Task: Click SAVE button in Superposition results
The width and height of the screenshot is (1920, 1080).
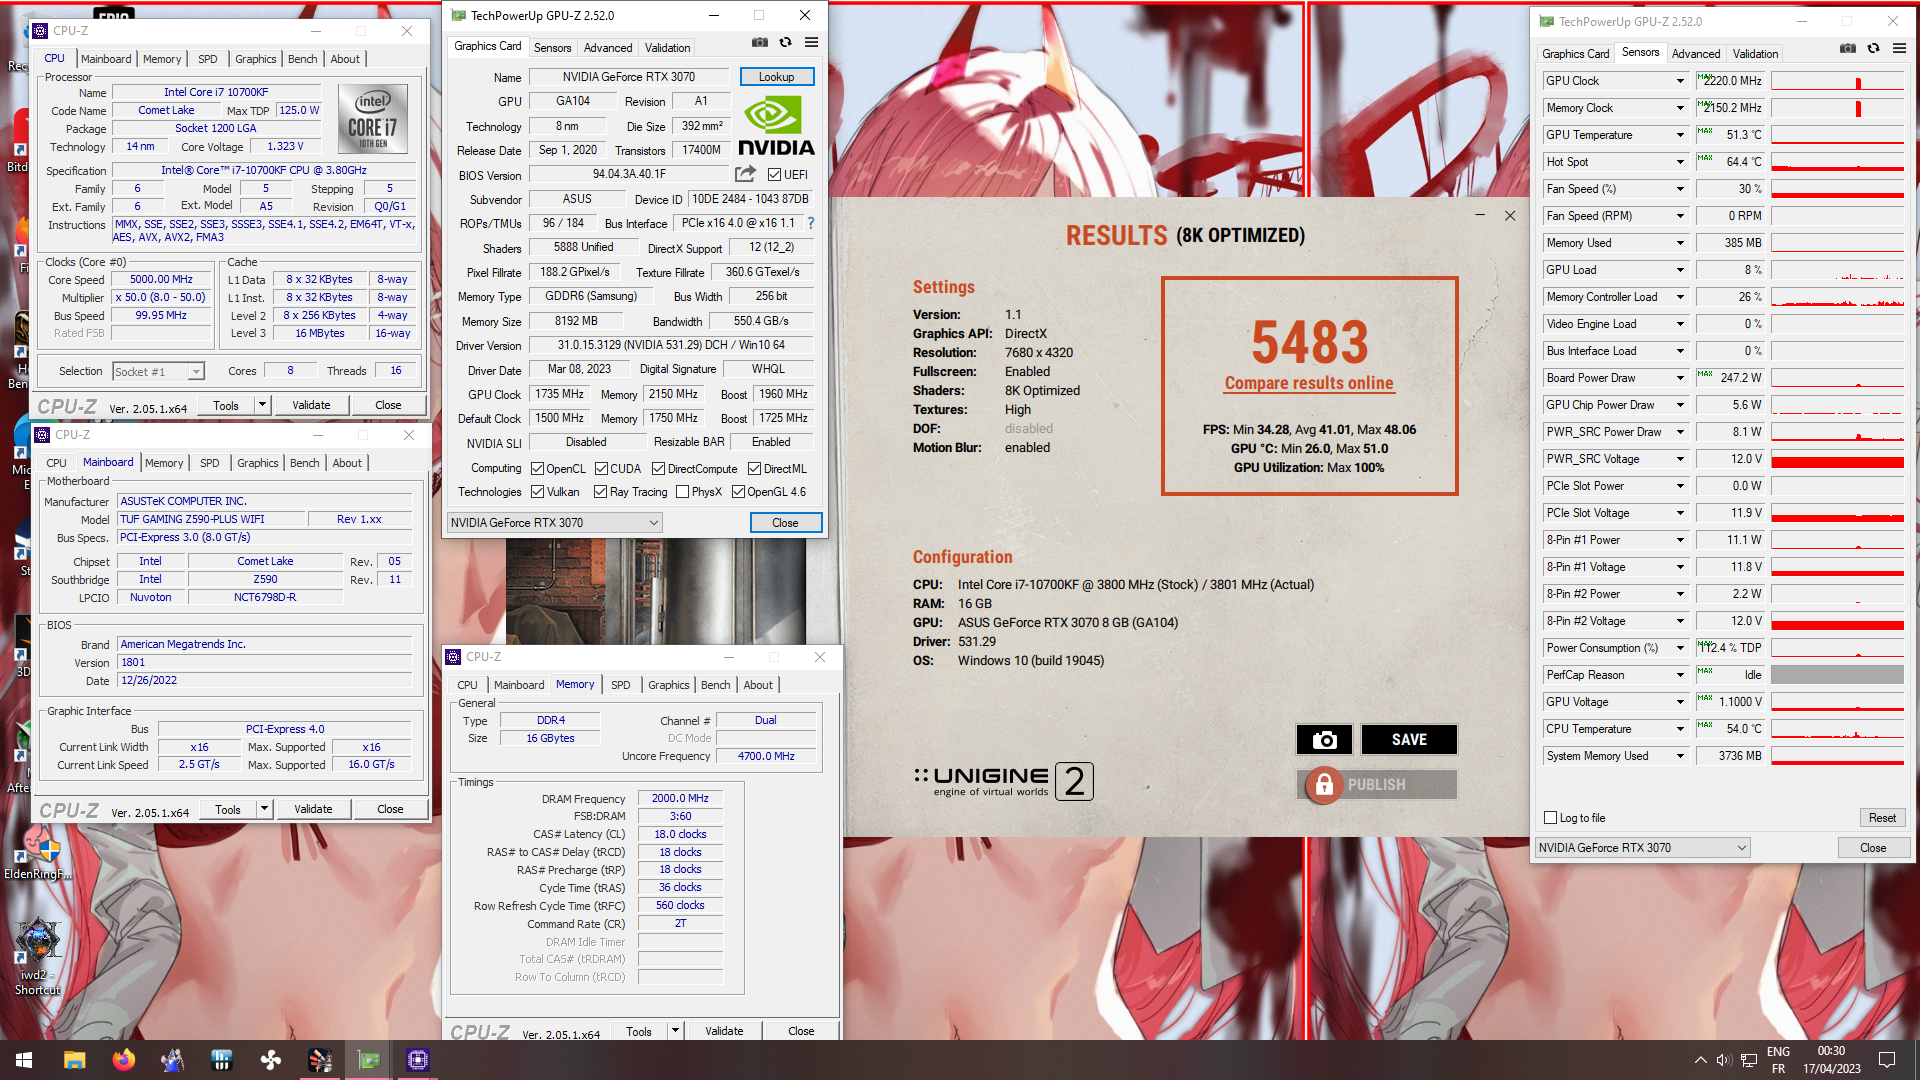Action: point(1409,739)
